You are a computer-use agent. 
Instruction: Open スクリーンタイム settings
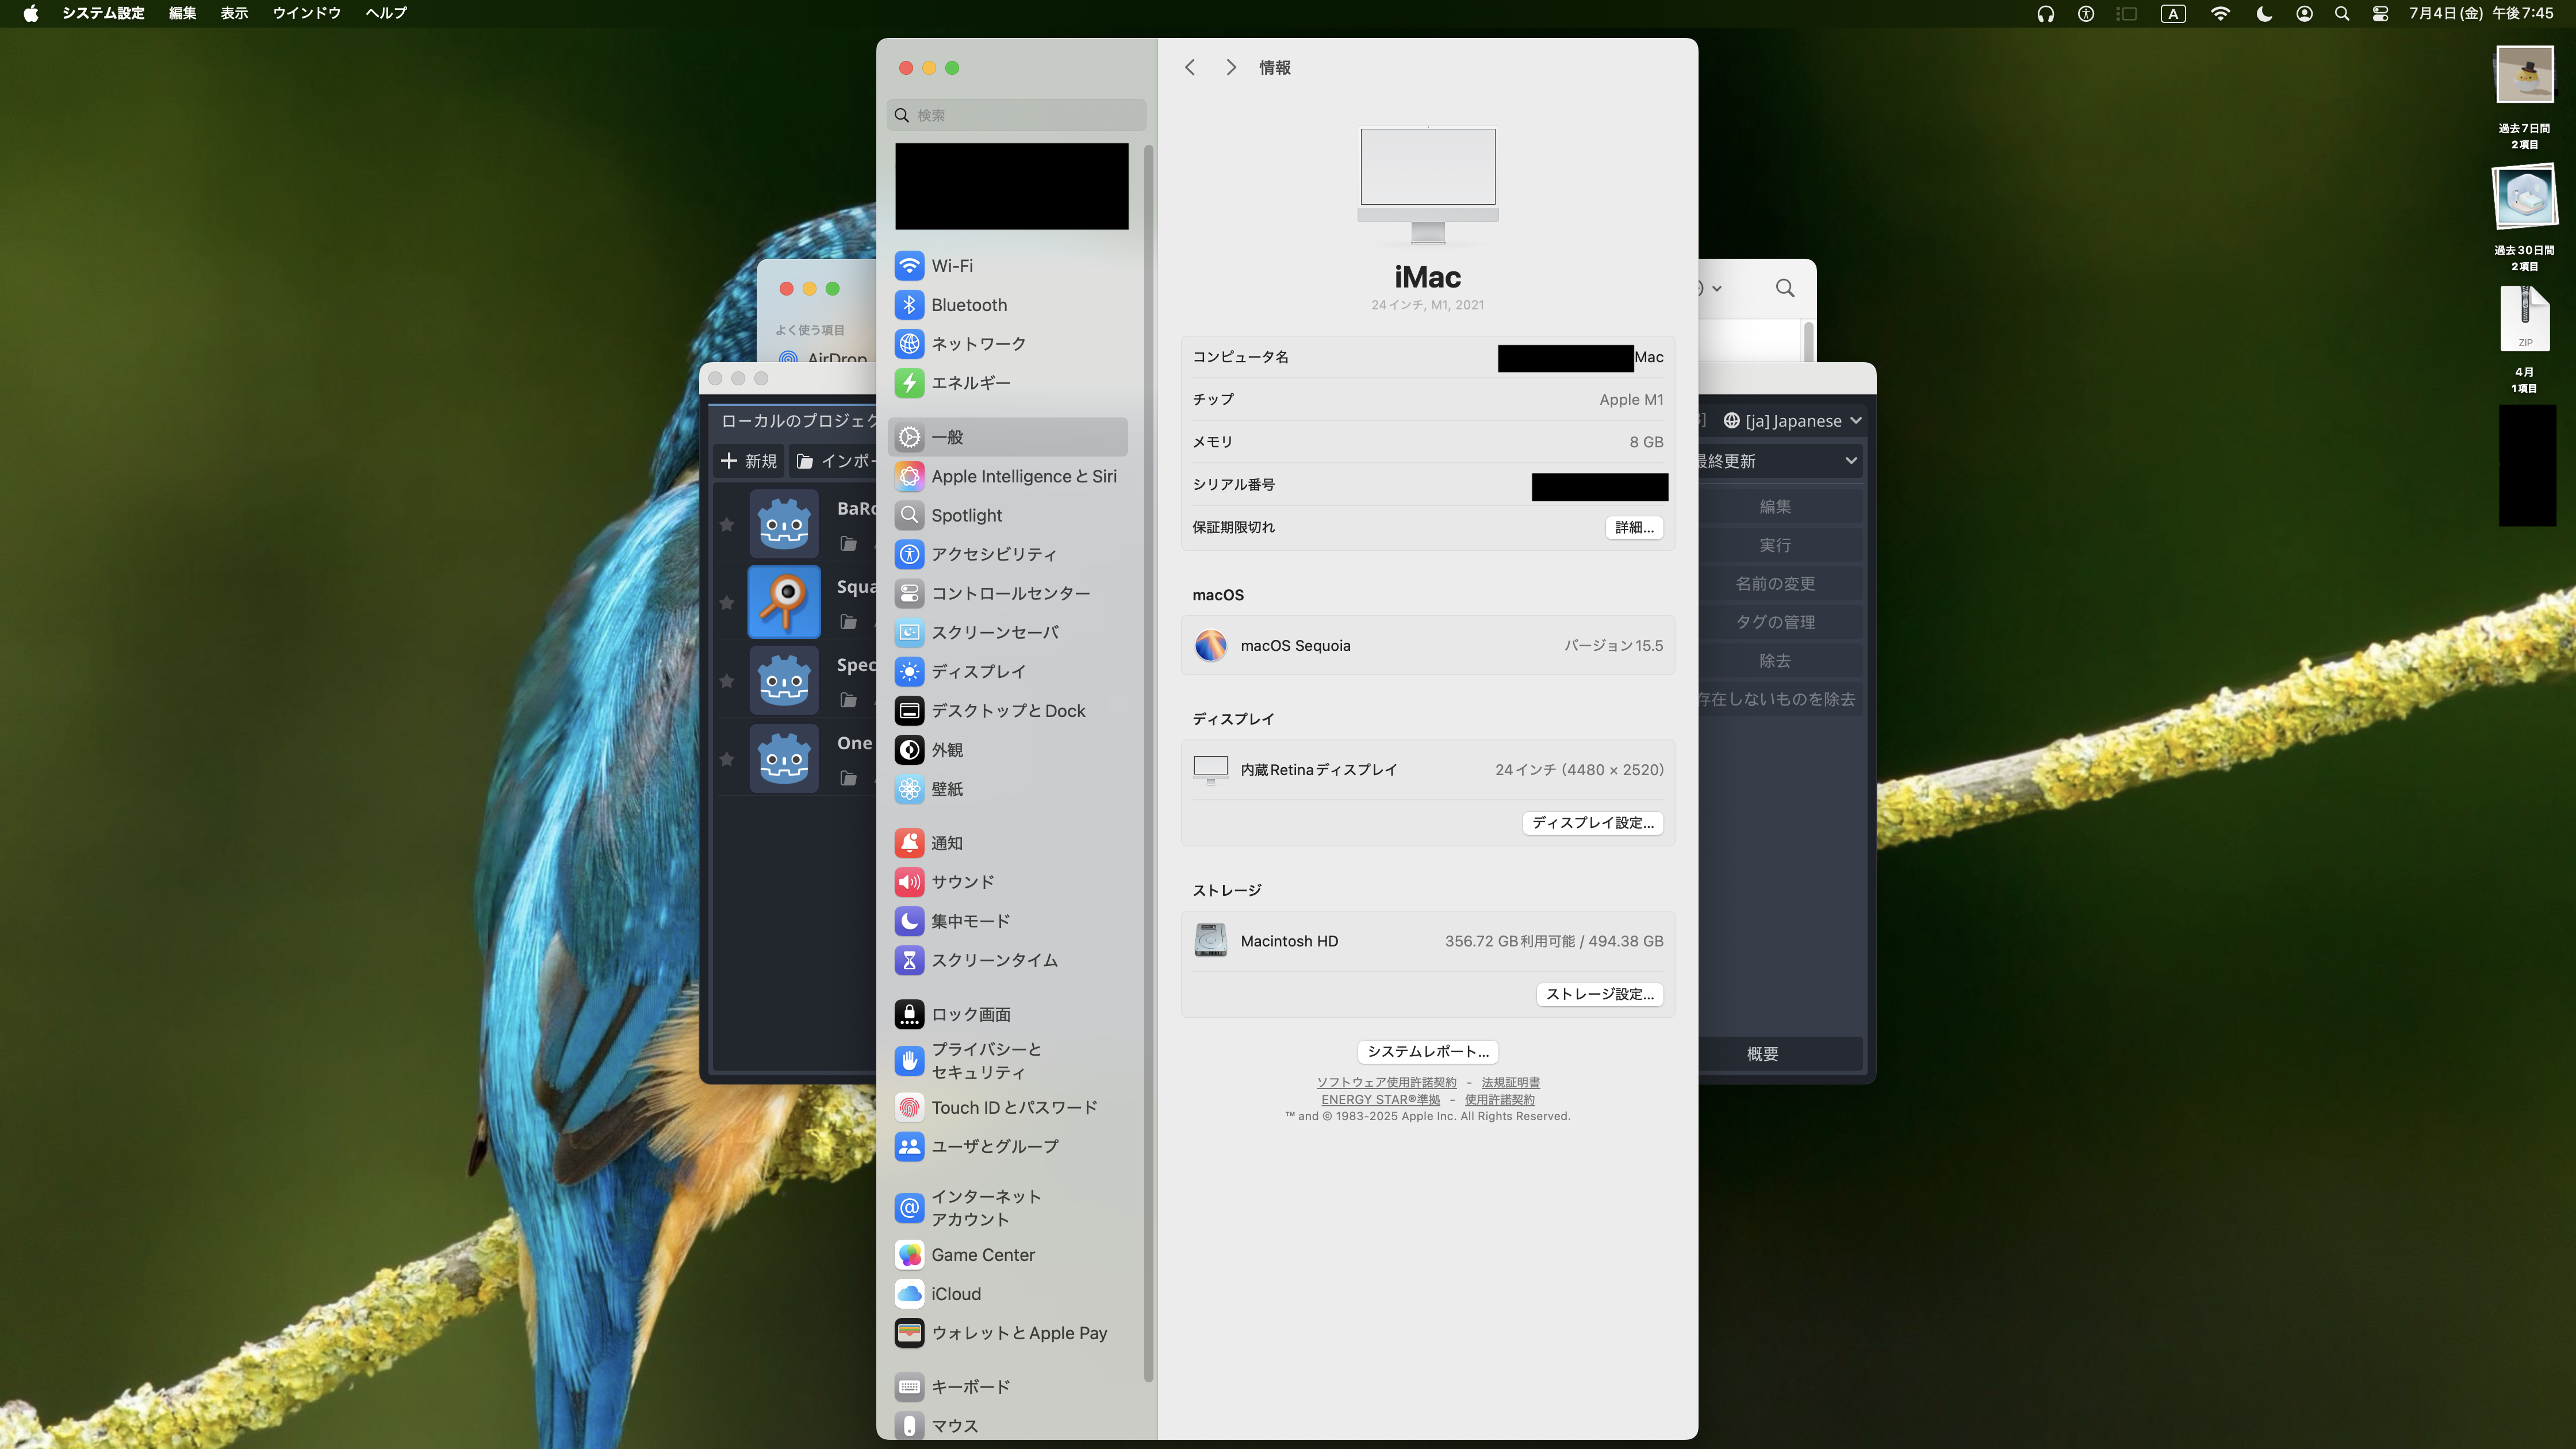pos(1008,960)
